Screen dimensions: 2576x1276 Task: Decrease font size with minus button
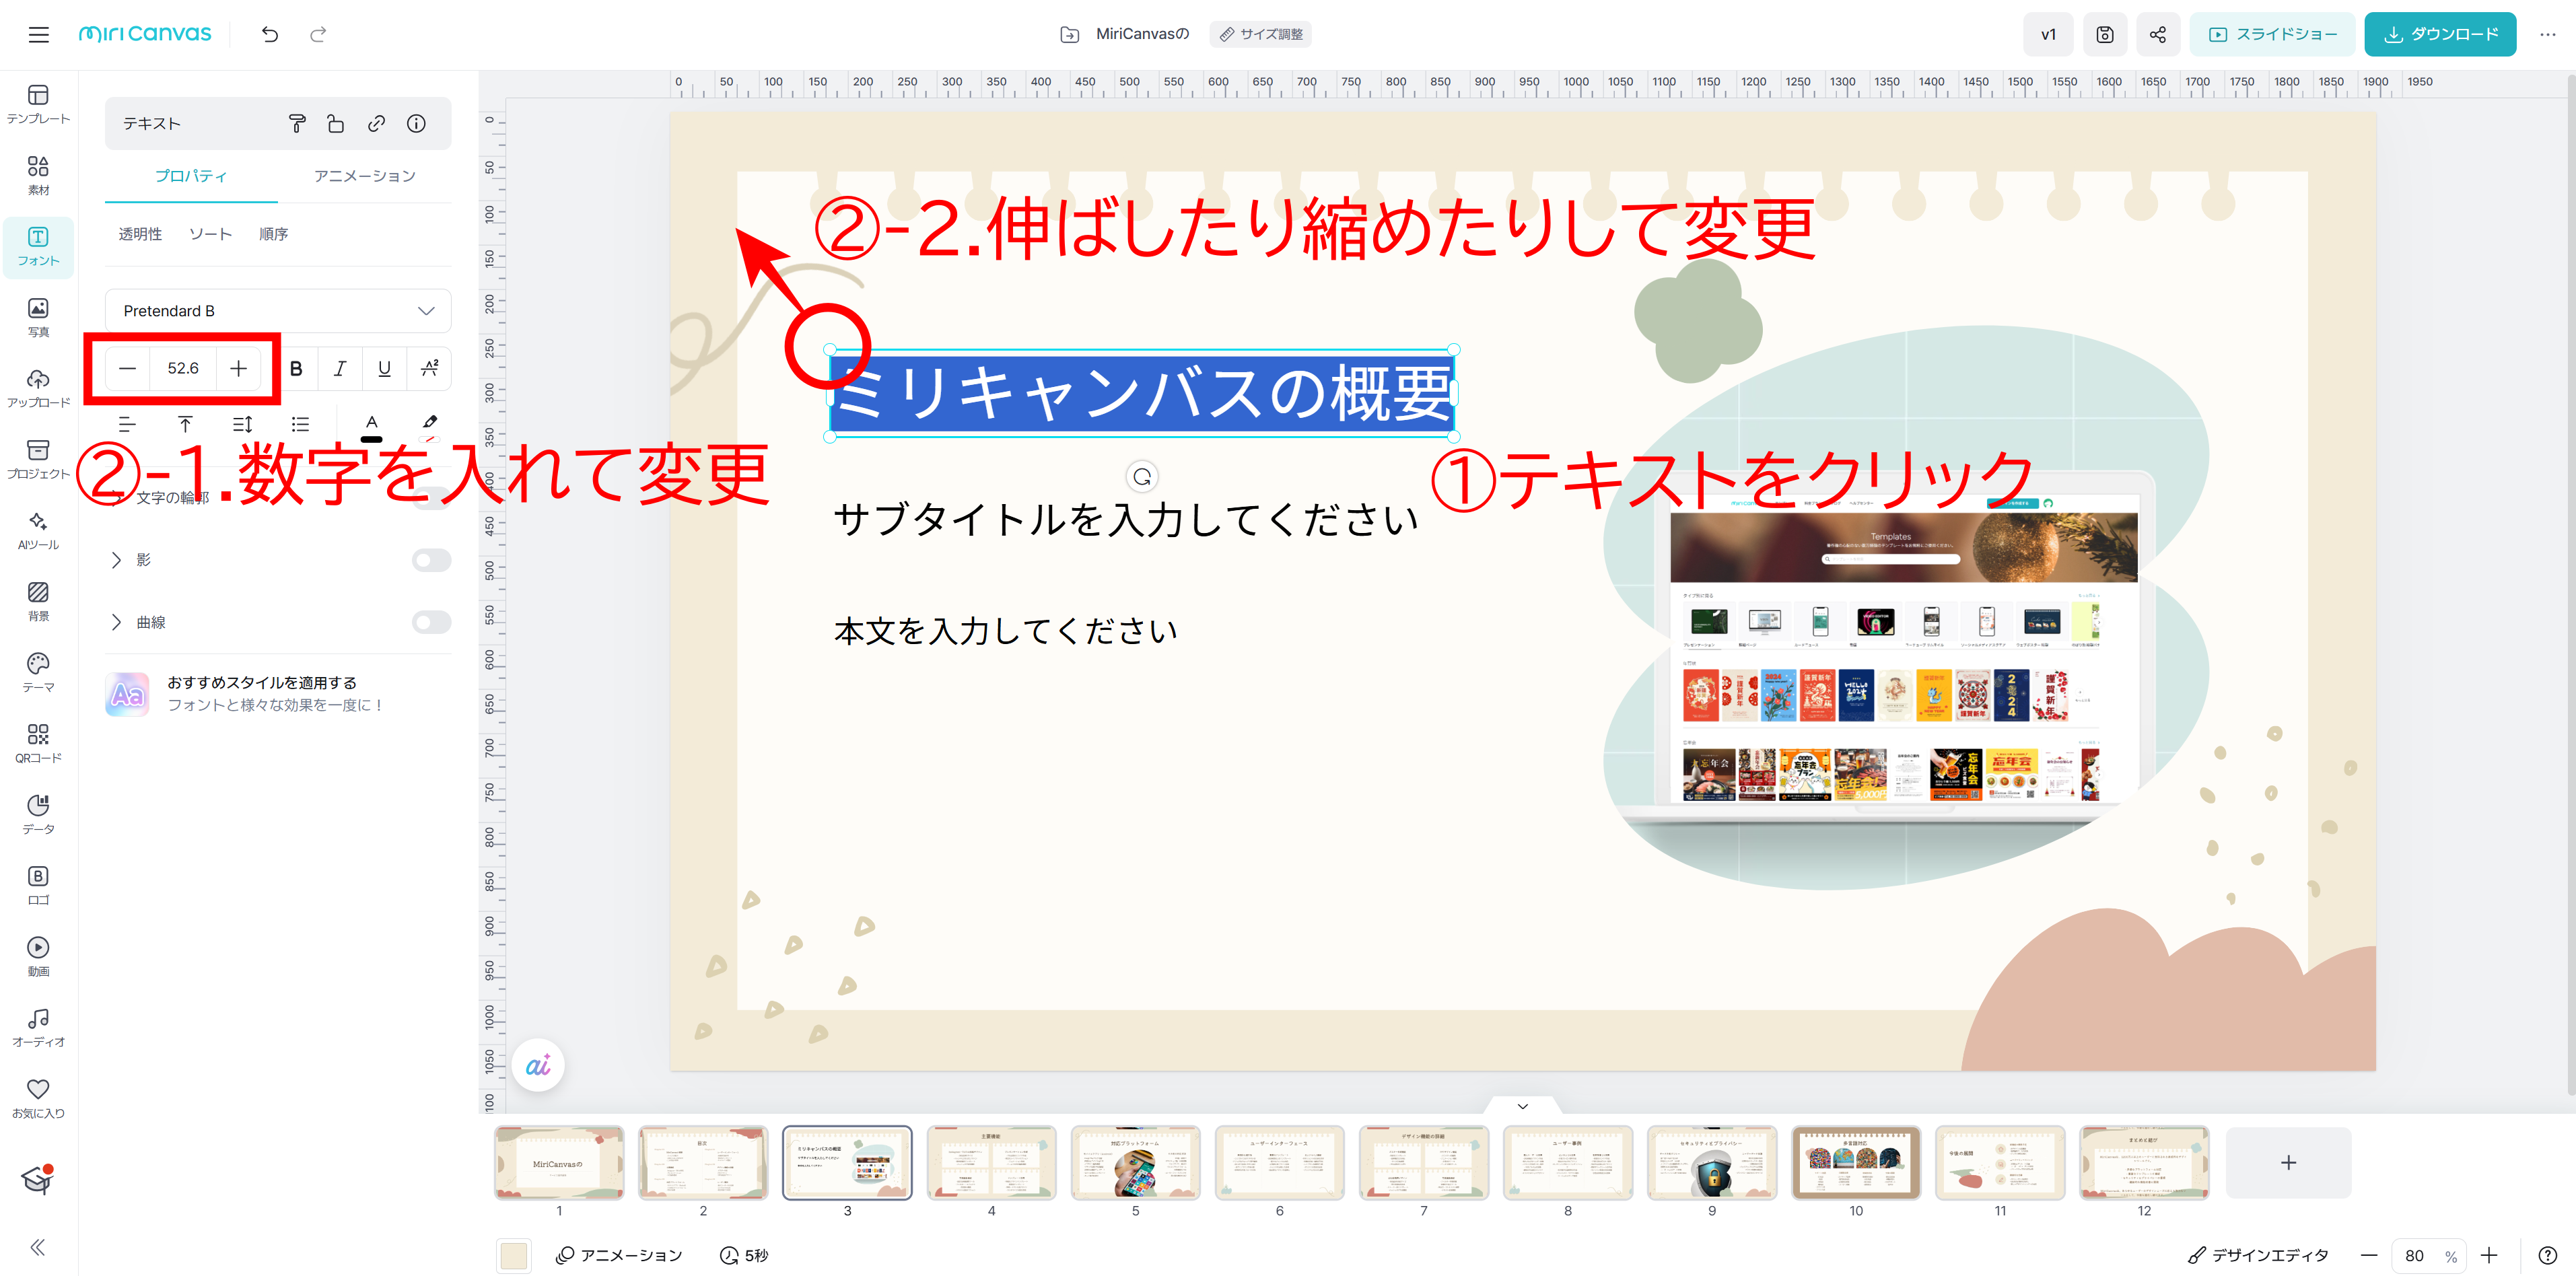tap(127, 369)
